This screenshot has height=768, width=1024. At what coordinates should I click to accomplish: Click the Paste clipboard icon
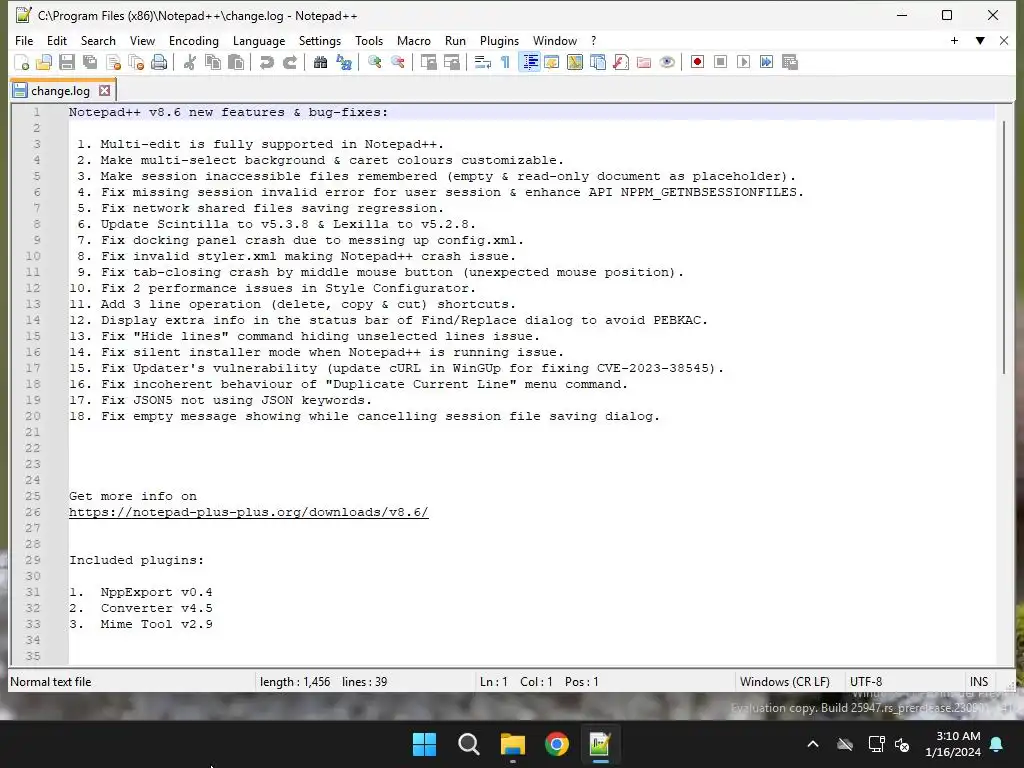tap(236, 63)
